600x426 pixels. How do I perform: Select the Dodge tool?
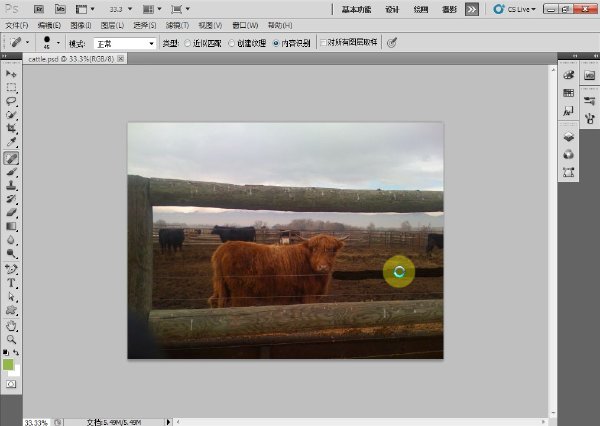pos(11,253)
